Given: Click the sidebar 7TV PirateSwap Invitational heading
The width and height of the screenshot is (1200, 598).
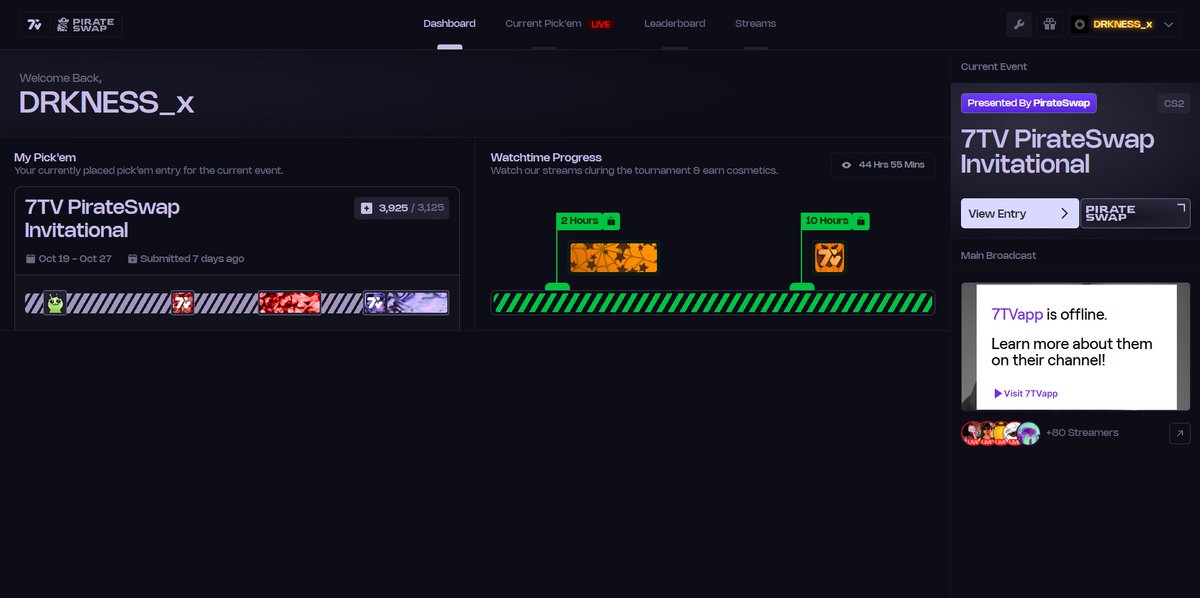Looking at the screenshot, I should 1057,151.
